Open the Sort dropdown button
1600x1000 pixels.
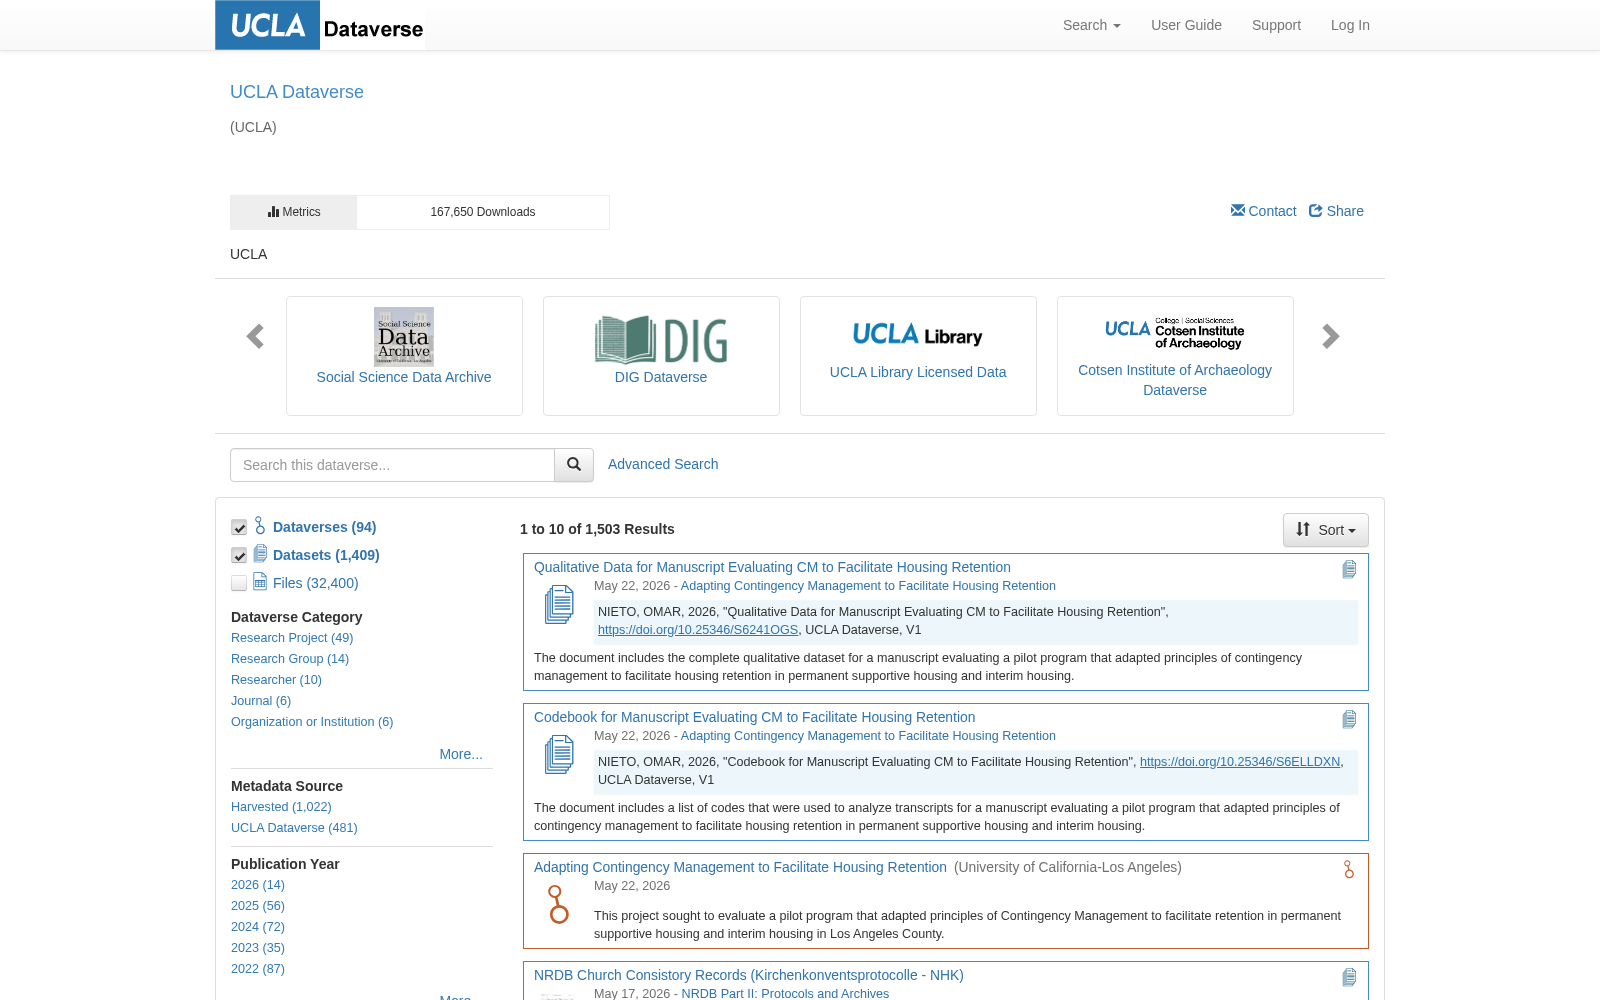pos(1326,530)
